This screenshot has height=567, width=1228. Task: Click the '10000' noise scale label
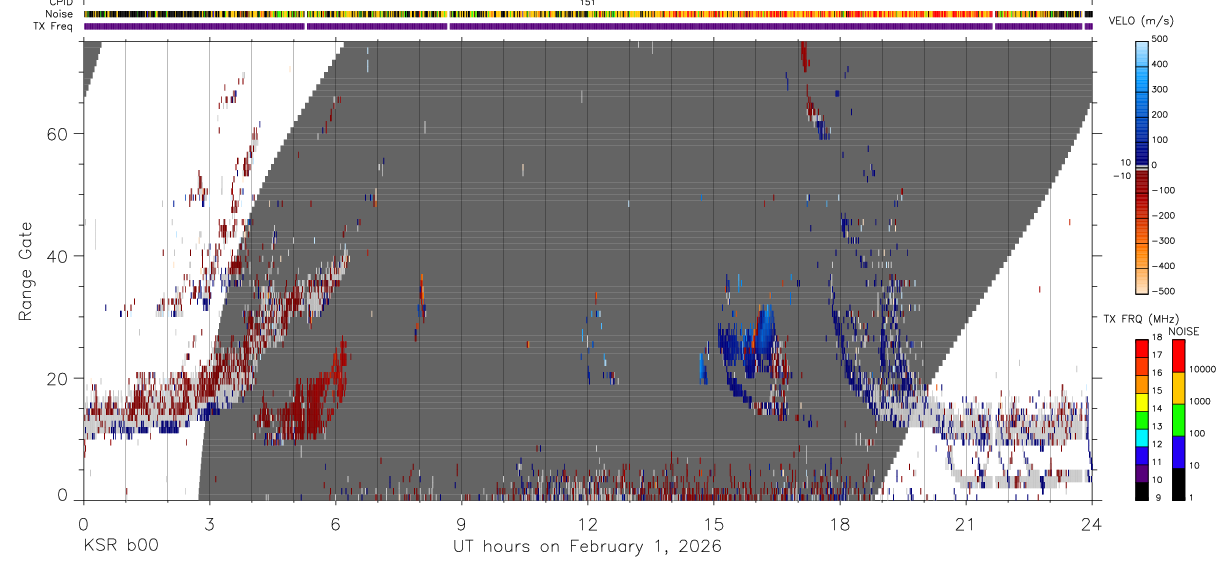(1203, 370)
